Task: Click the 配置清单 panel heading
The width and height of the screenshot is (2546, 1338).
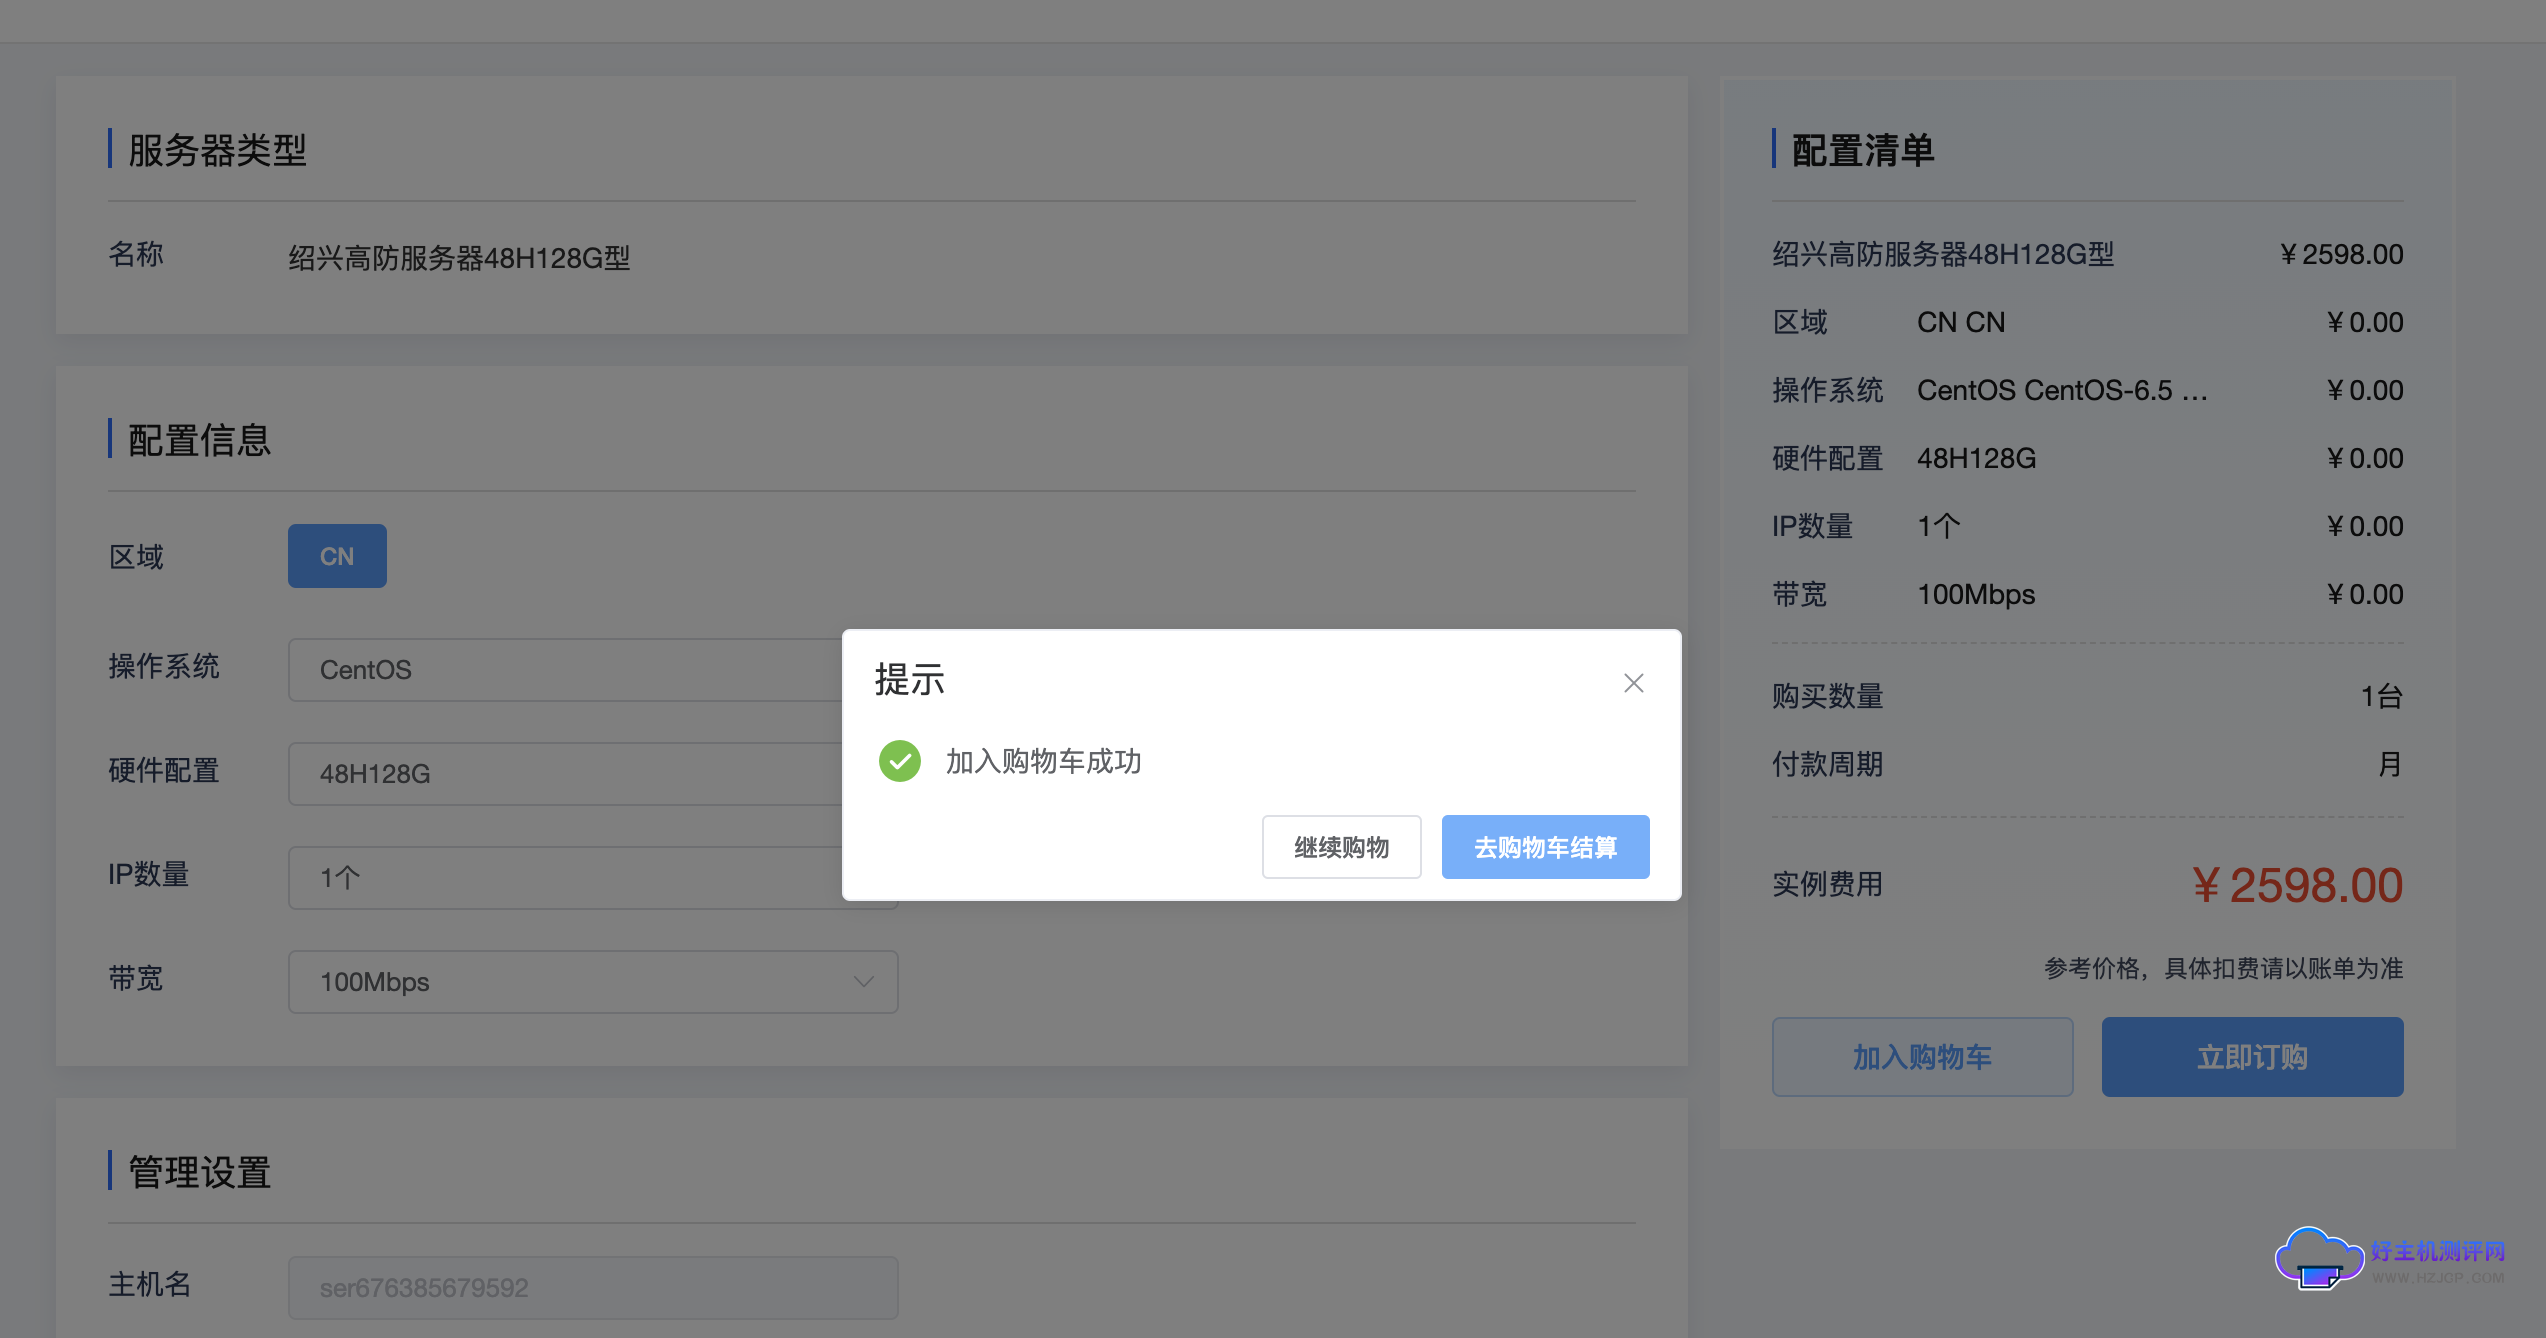Action: coord(1862,150)
